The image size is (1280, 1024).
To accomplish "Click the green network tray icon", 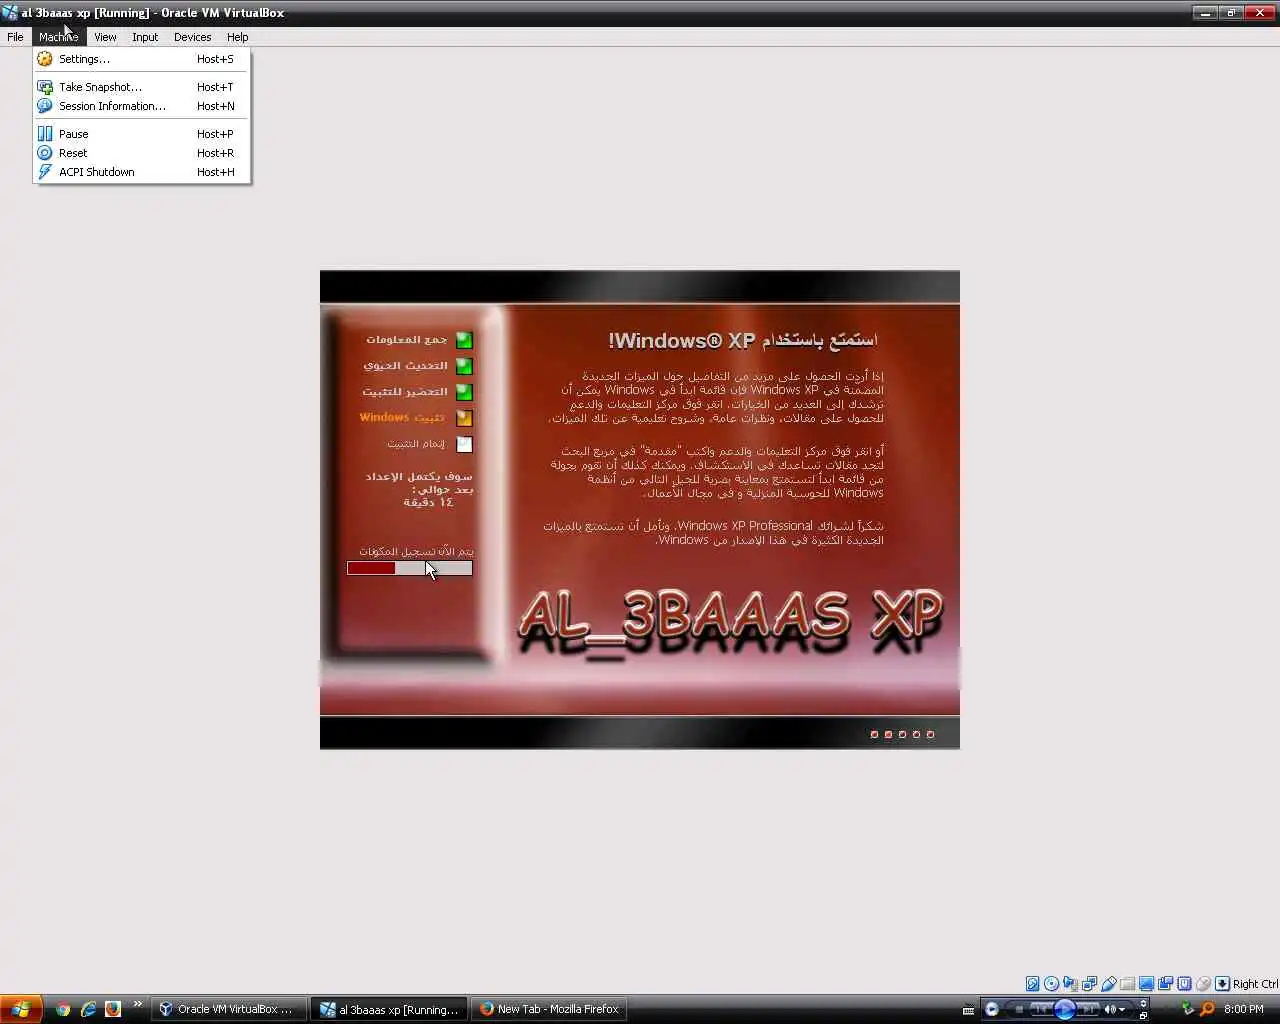I will 1187,1009.
